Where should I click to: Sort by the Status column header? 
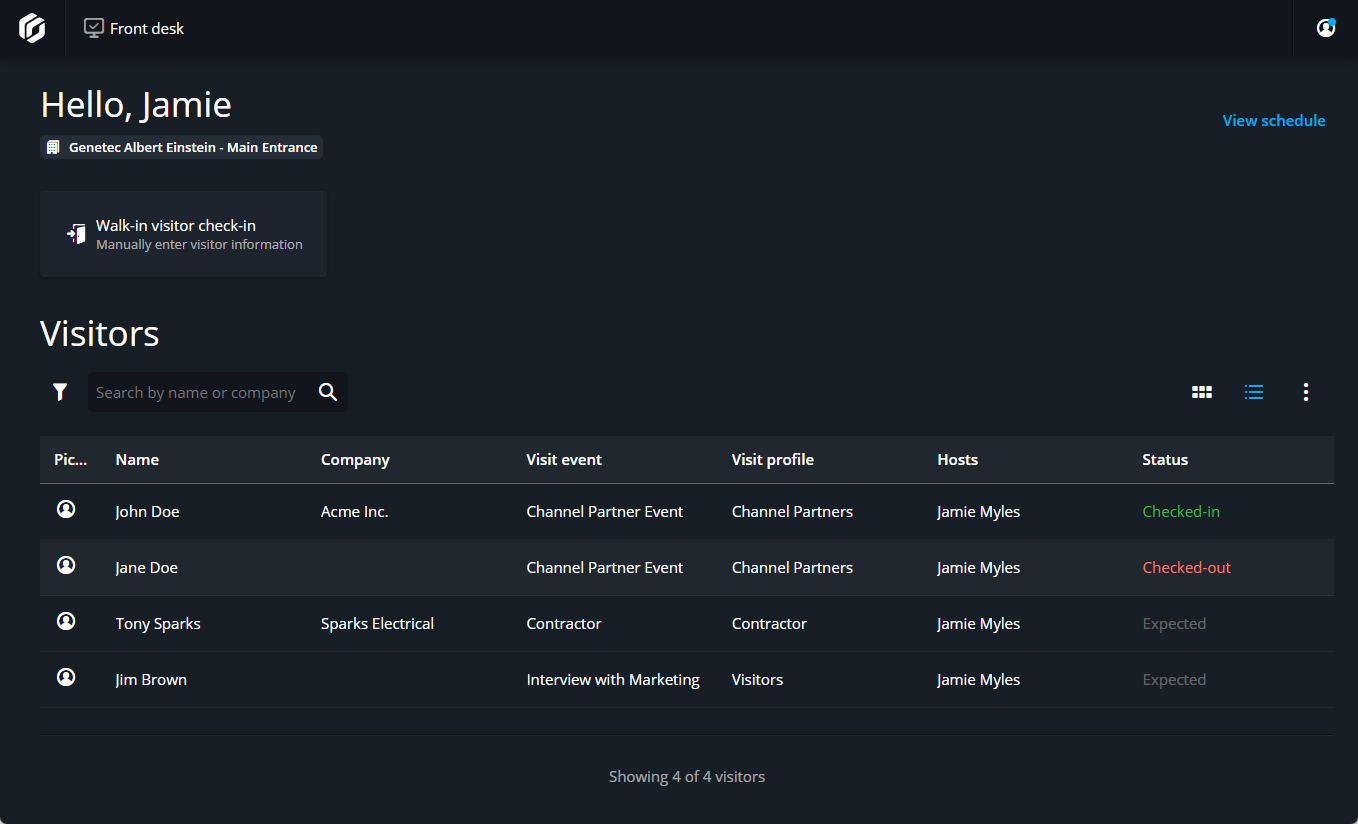tap(1165, 460)
